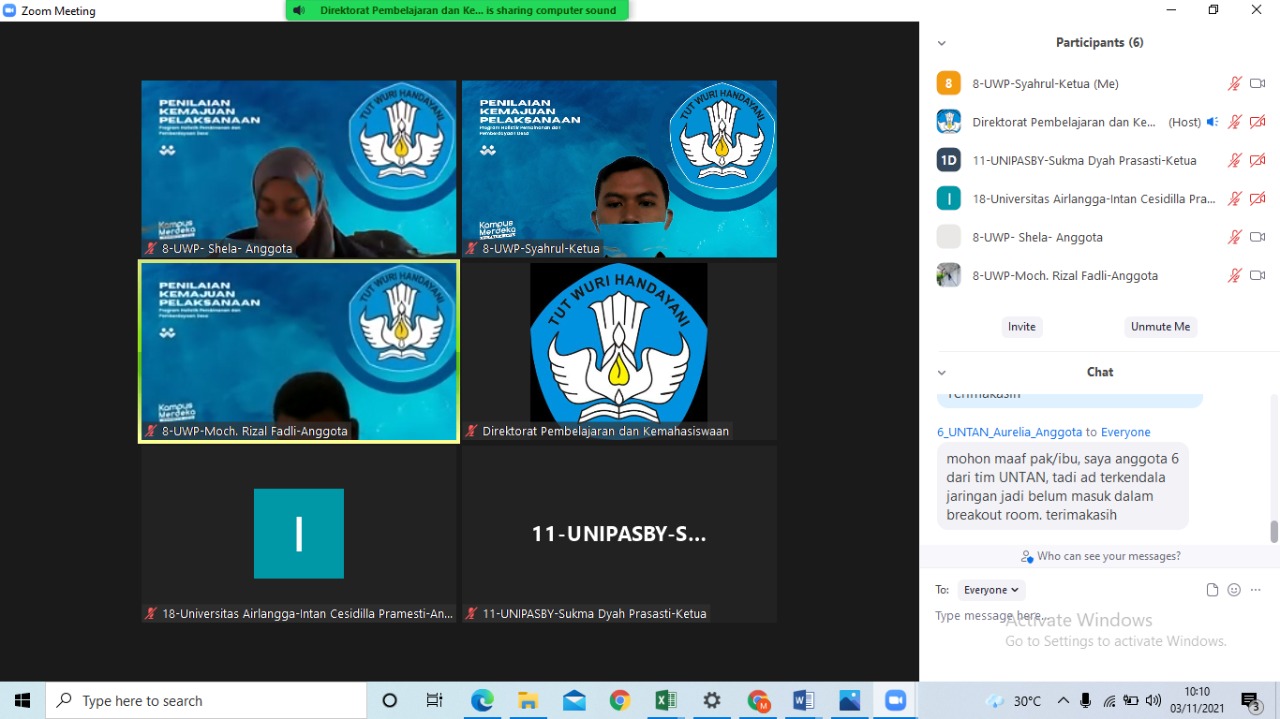Viewport: 1280px width, 719px height.
Task: Toggle camera icon in 8-UWP-Syahrul-Ketua (Me) row
Action: pos(1258,84)
